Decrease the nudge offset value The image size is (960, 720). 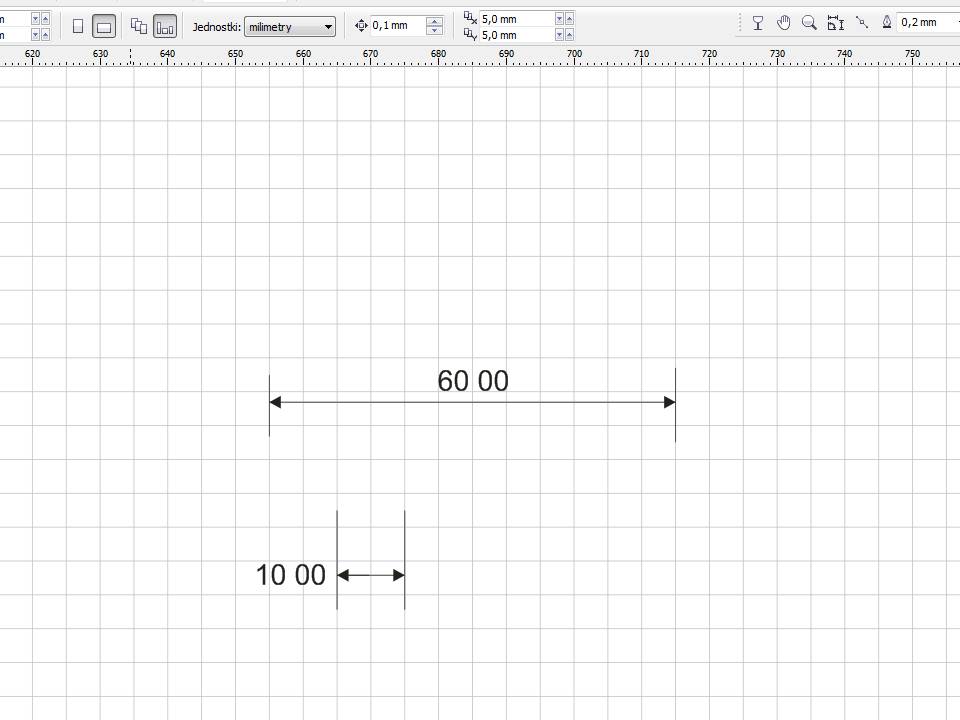(x=434, y=31)
